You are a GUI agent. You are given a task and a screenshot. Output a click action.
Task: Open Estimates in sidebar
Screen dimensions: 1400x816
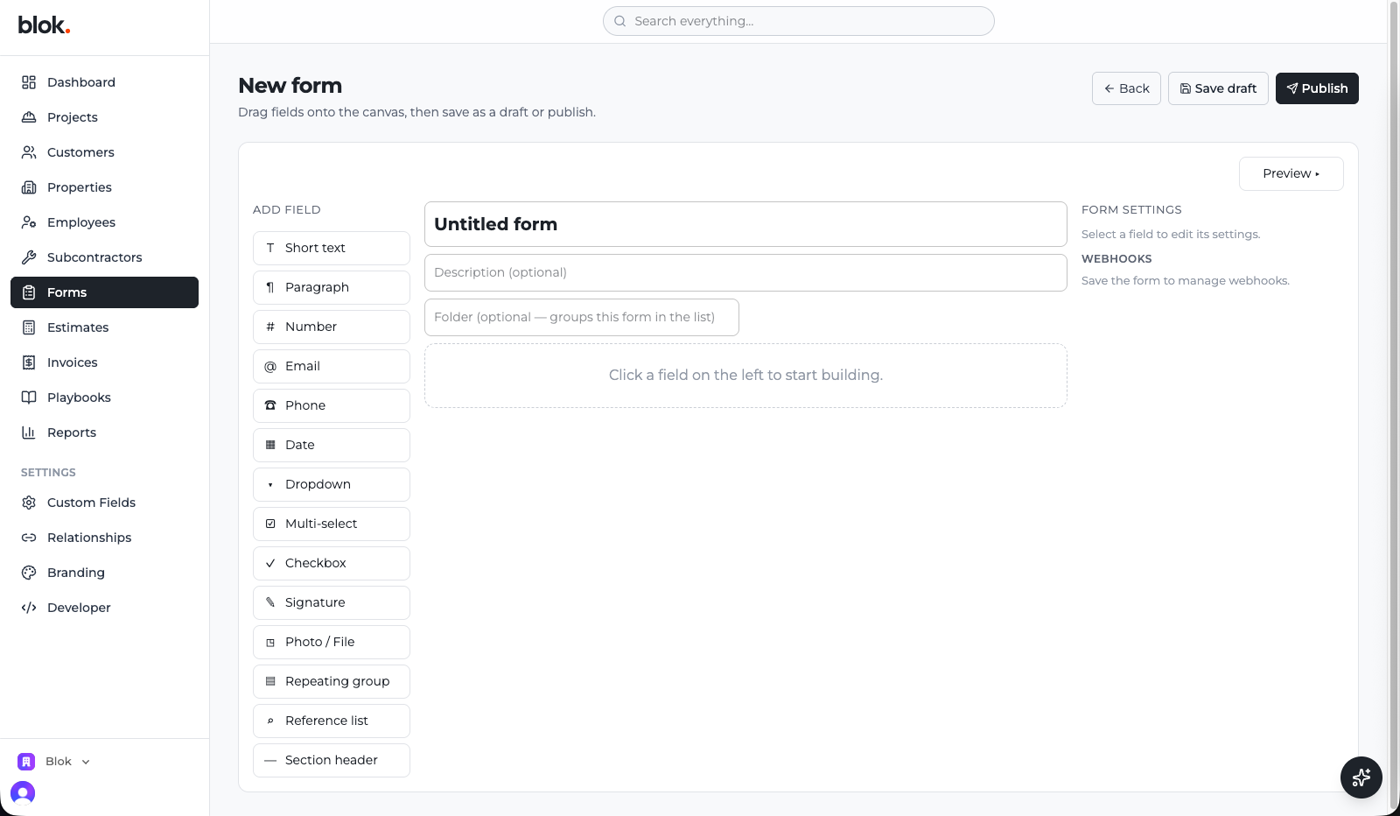(x=104, y=327)
